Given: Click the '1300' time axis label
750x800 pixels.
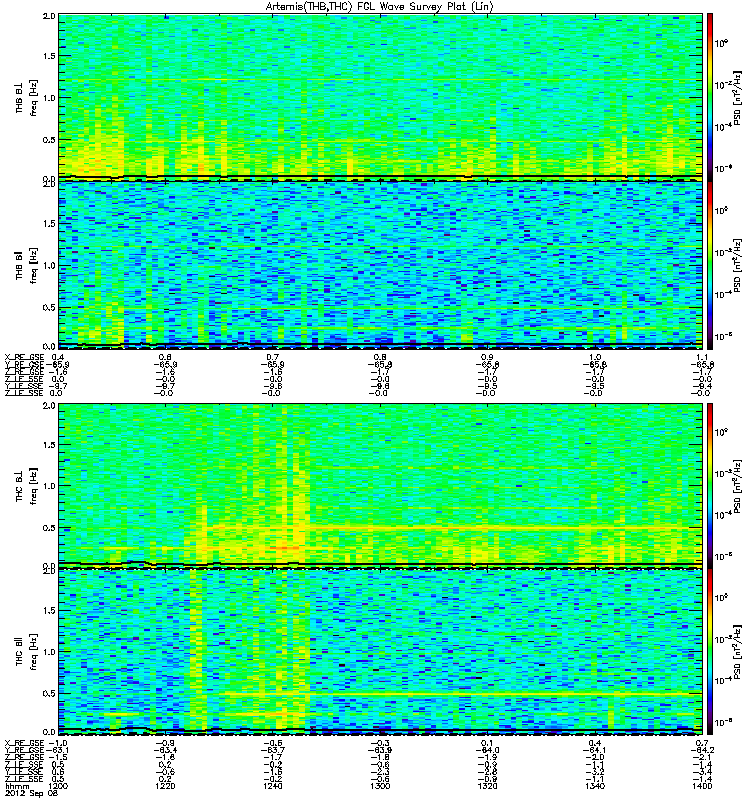Looking at the screenshot, I should pyautogui.click(x=380, y=786).
